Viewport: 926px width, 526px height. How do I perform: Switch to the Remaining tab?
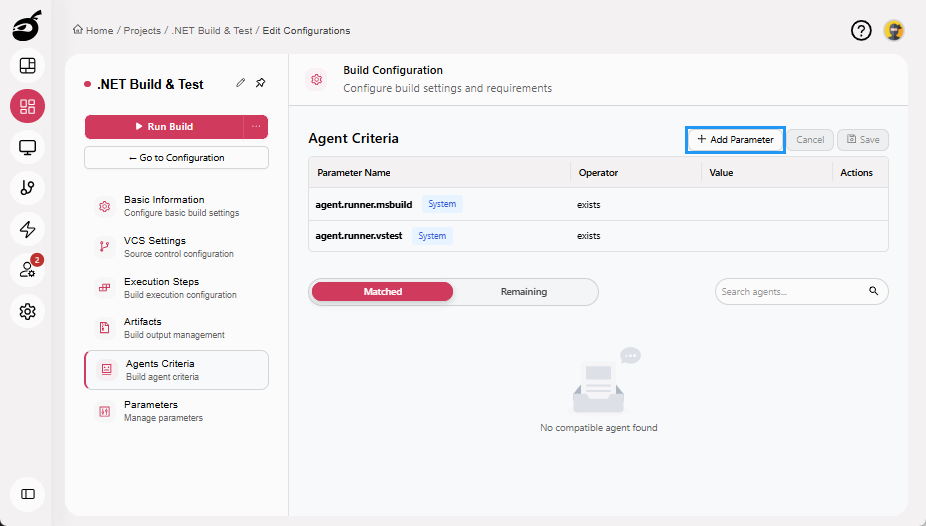pos(524,292)
